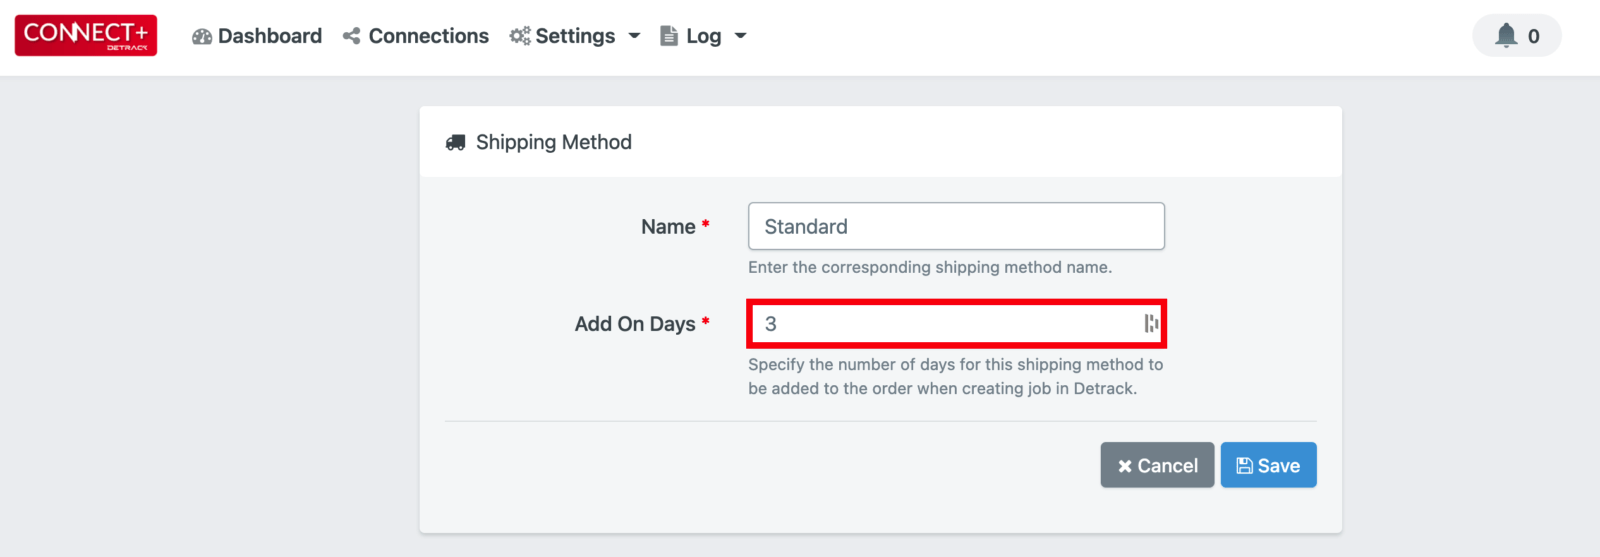1600x557 pixels.
Task: Cancel the shipping method form
Action: point(1157,465)
